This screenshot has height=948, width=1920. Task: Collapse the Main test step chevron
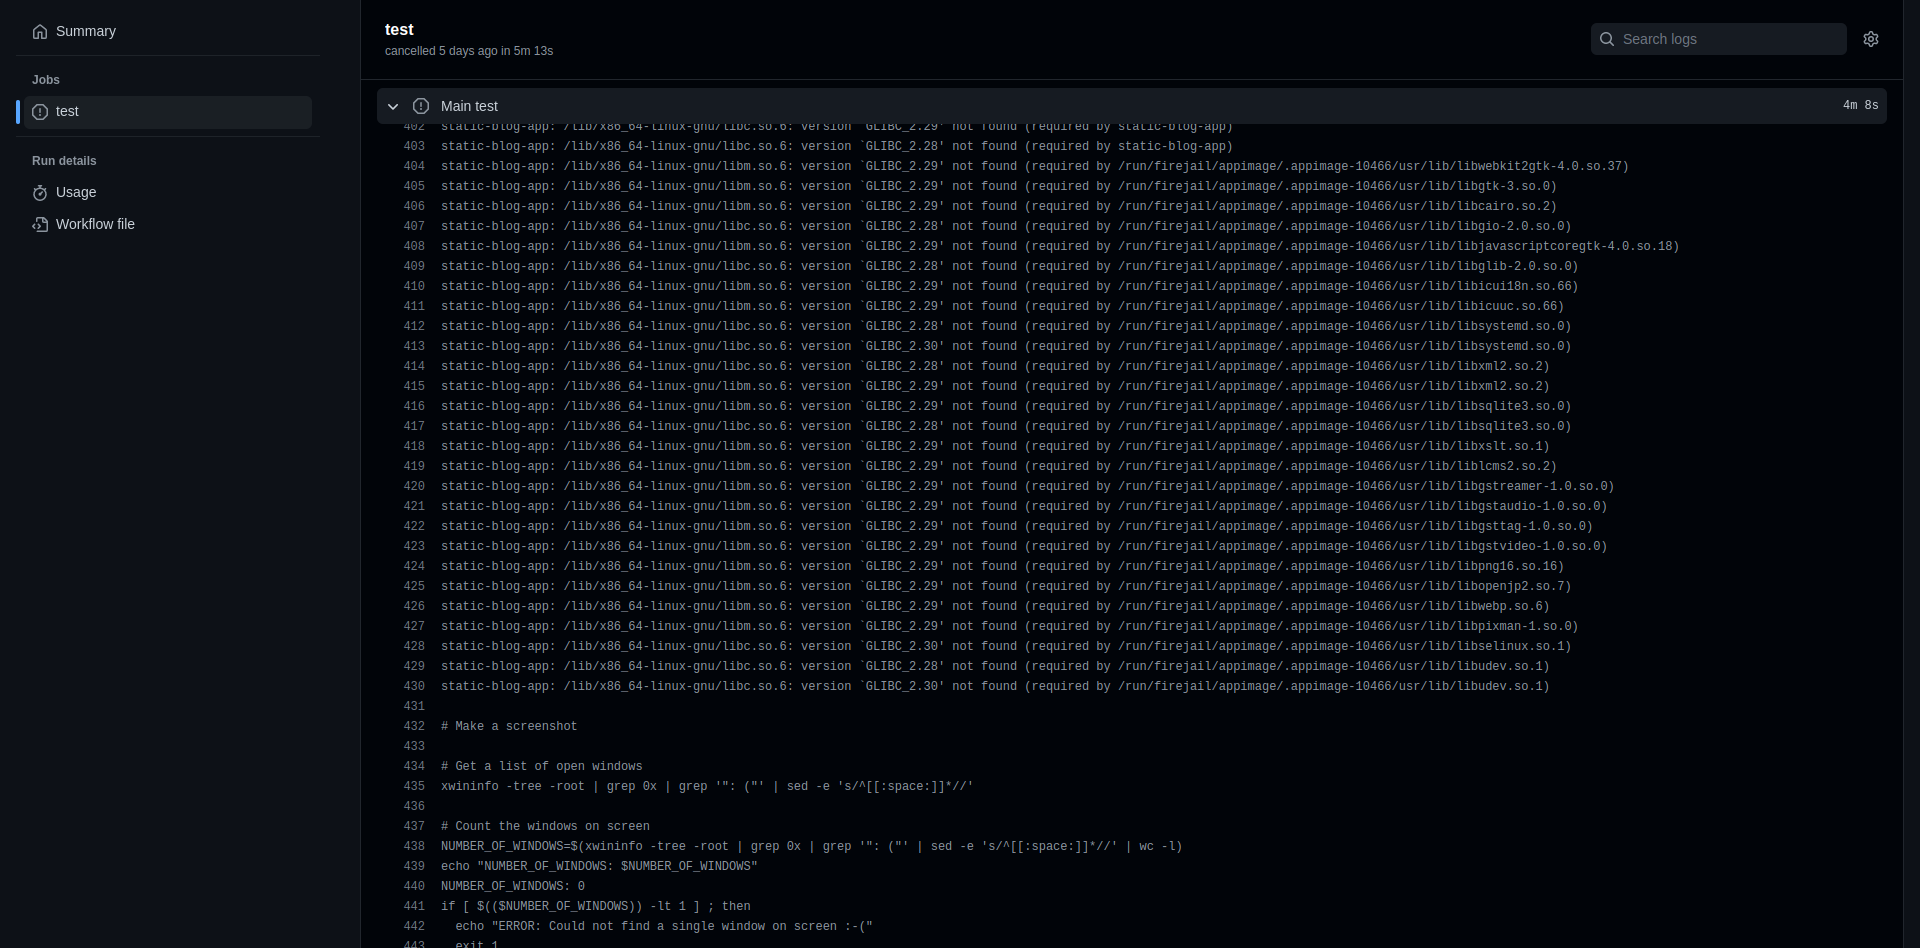tap(393, 106)
